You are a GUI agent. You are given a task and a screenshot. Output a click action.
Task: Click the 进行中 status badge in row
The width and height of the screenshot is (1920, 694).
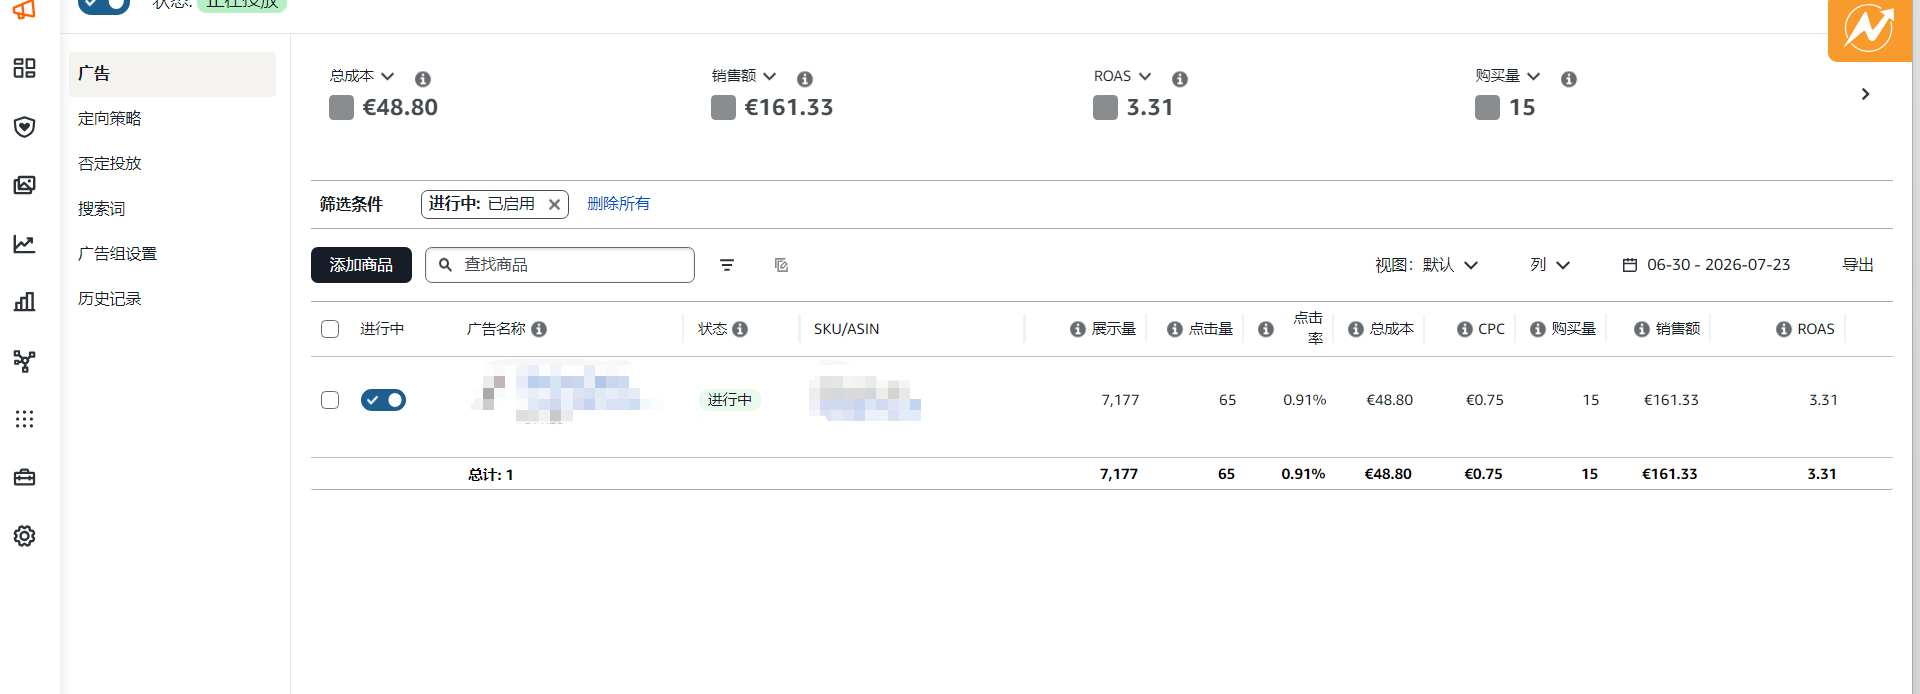(729, 400)
